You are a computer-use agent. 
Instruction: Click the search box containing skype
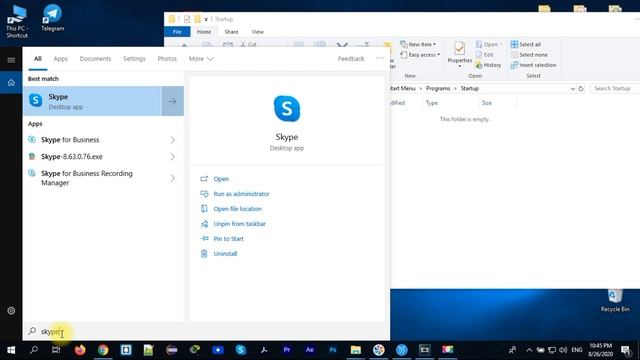[206, 331]
